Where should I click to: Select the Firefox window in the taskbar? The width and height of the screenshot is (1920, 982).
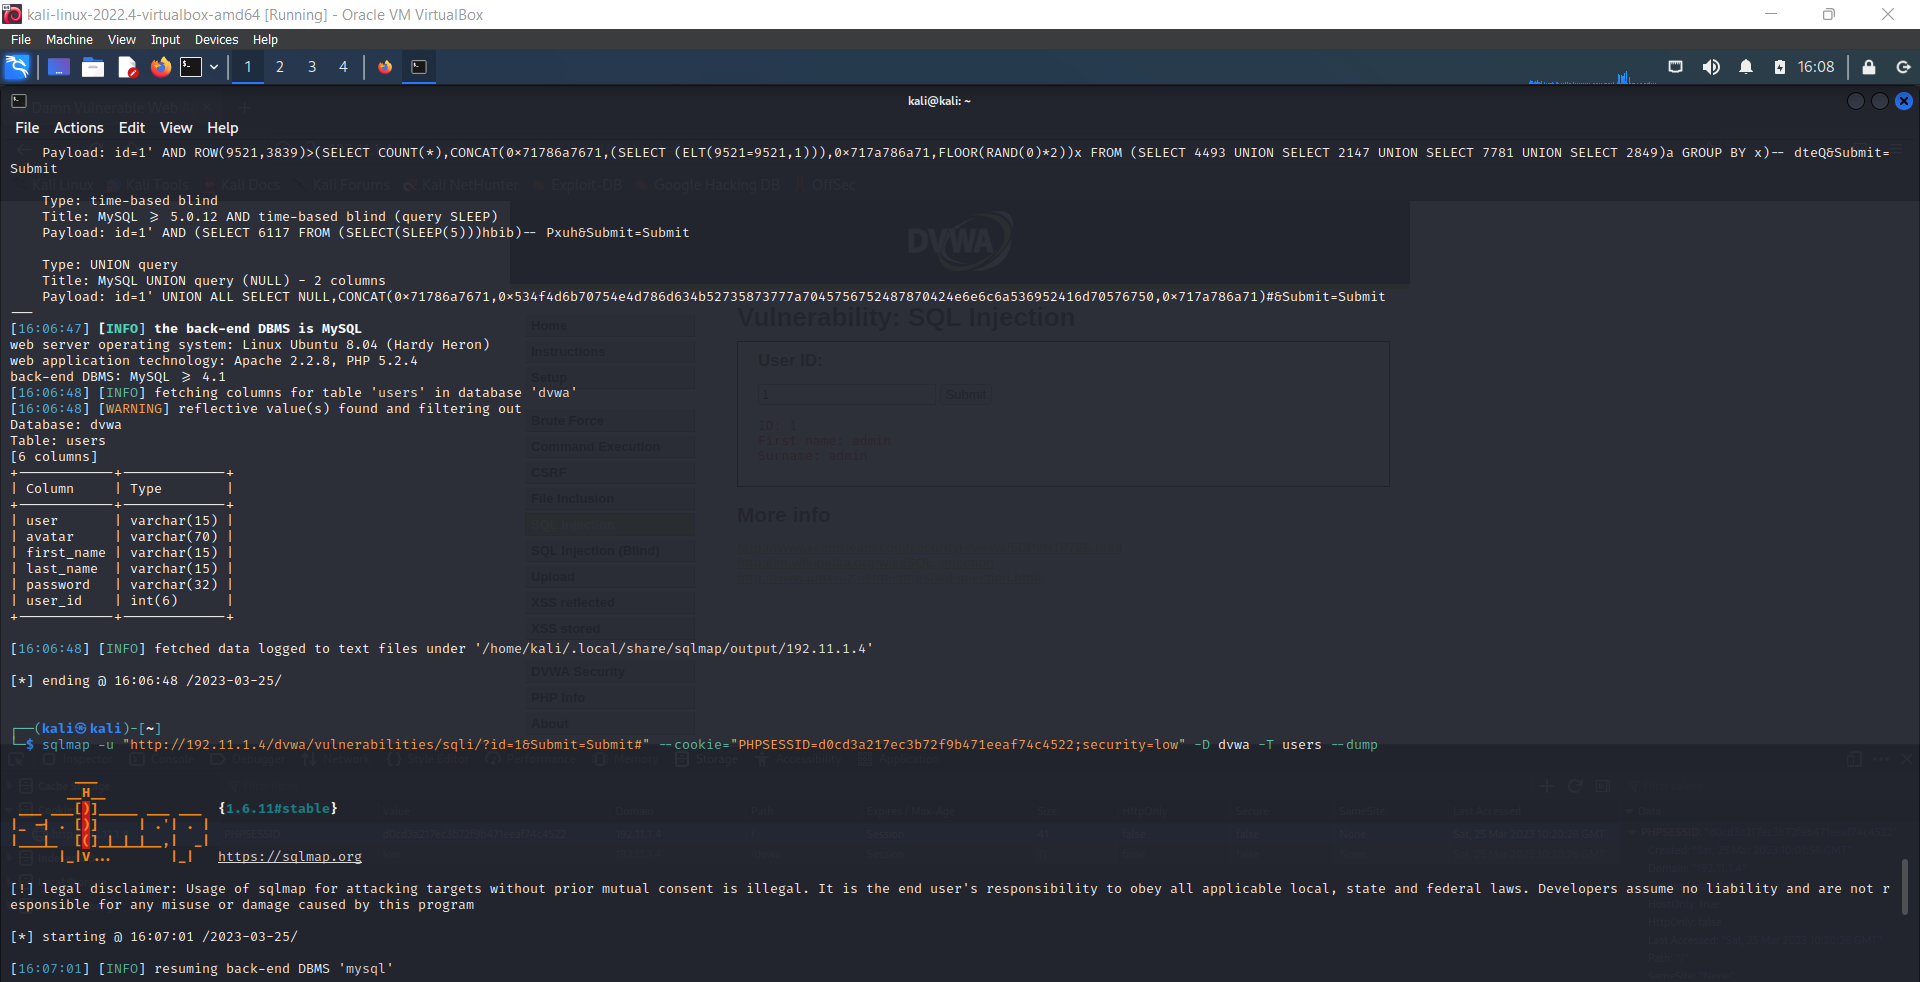[385, 67]
